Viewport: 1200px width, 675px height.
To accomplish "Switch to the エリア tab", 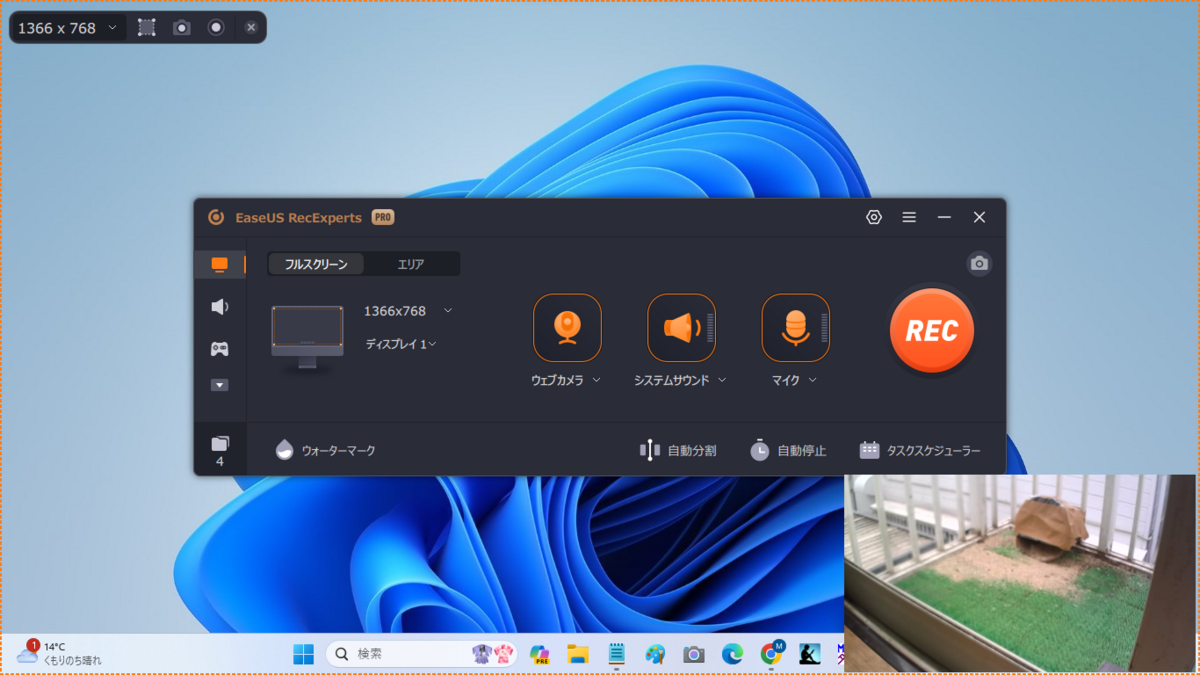I will coord(411,264).
